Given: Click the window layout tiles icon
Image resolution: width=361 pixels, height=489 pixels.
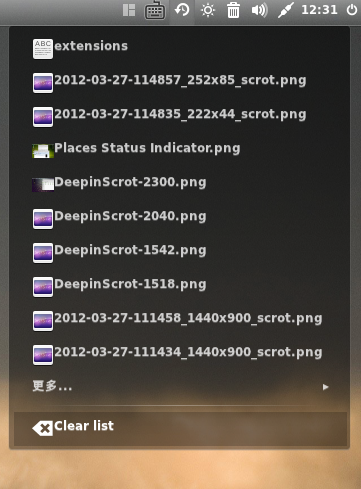Looking at the screenshot, I should (x=129, y=10).
